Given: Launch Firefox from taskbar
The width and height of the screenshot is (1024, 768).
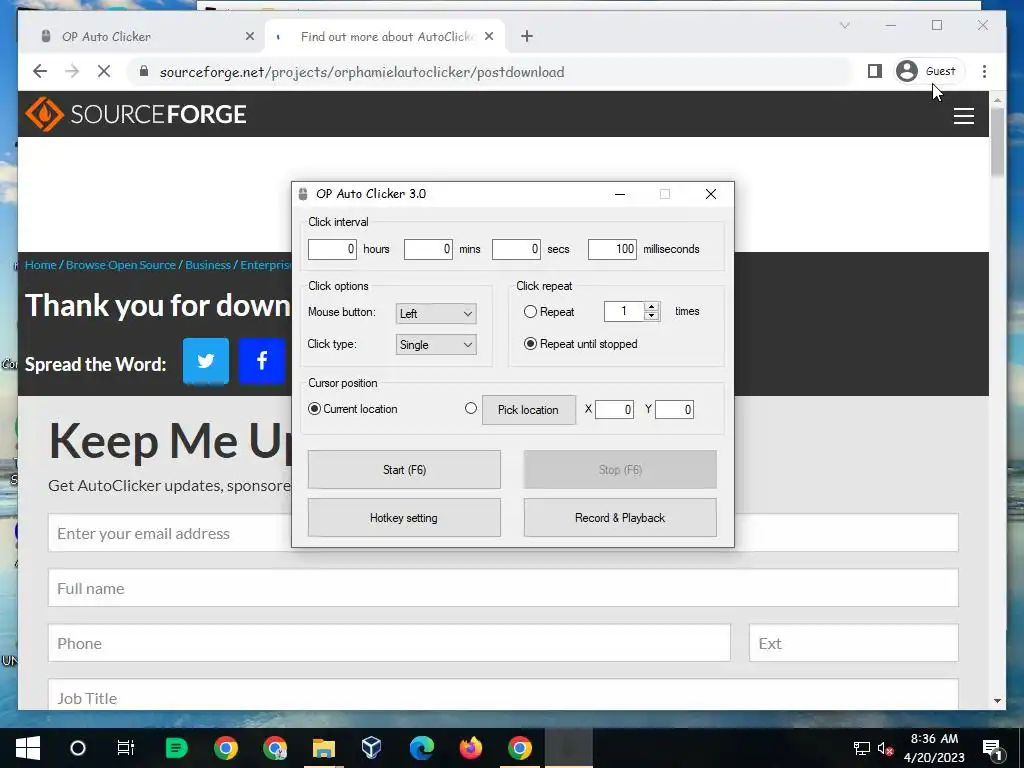Looking at the screenshot, I should tap(470, 748).
